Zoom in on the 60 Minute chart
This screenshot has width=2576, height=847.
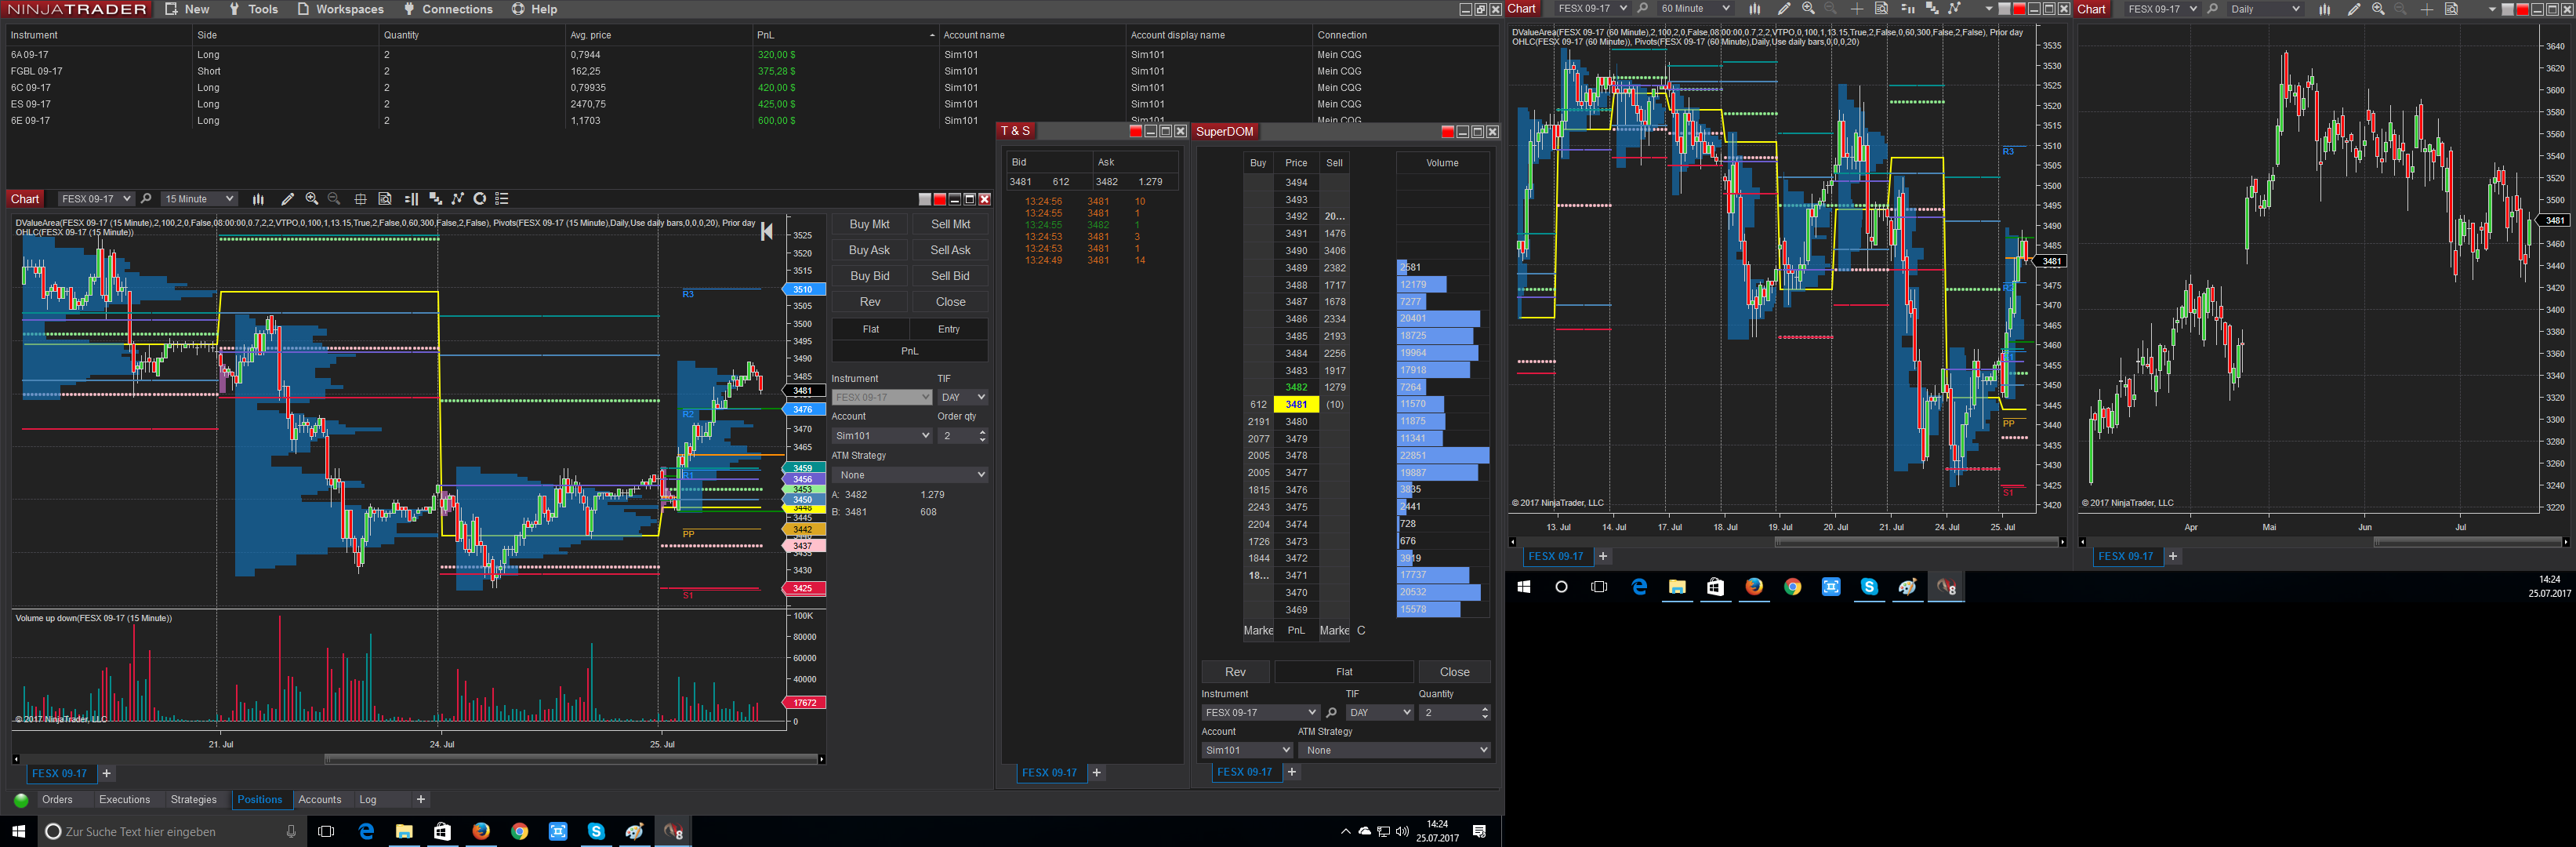click(1808, 9)
